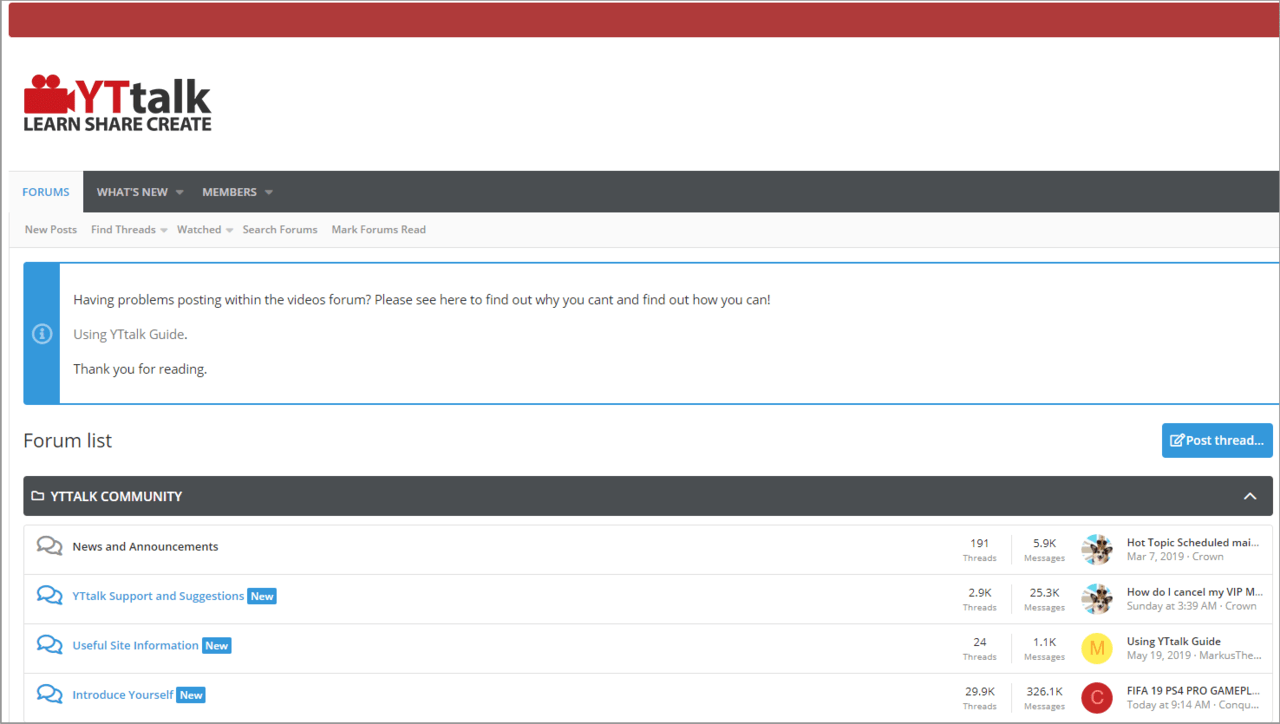Switch to the Forums tab
This screenshot has width=1280, height=724.
[46, 192]
